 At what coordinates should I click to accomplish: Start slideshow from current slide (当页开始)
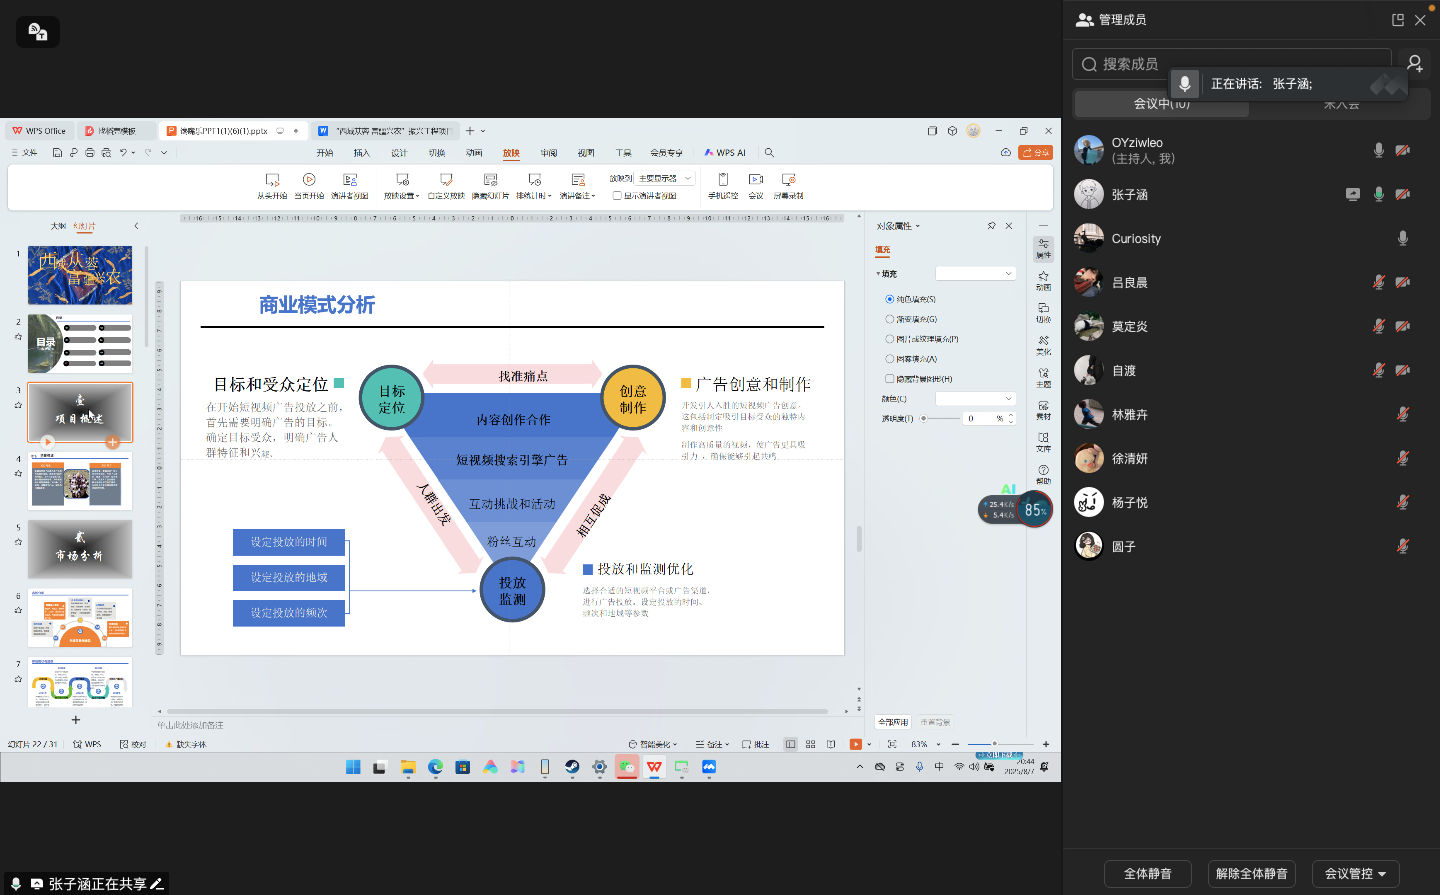coord(309,180)
